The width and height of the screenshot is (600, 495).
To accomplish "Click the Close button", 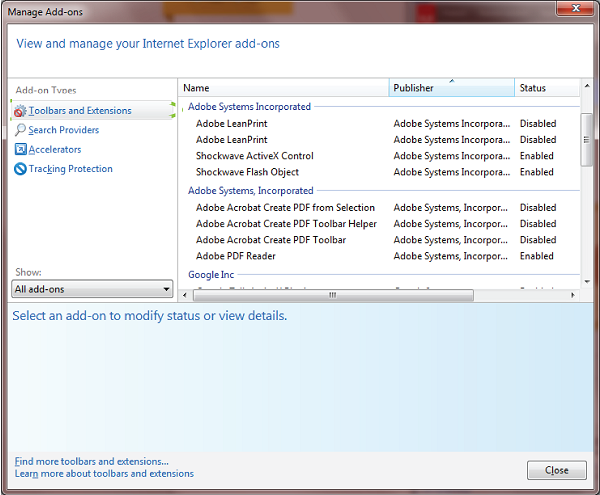I will 556,470.
